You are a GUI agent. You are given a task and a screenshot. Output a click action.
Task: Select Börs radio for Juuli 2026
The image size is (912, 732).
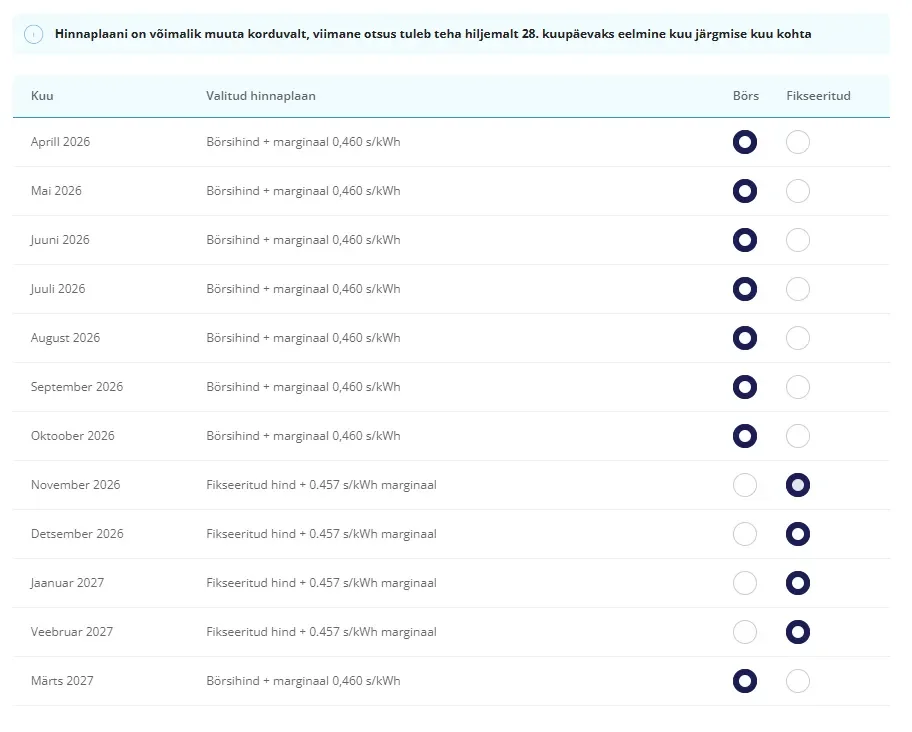[744, 289]
